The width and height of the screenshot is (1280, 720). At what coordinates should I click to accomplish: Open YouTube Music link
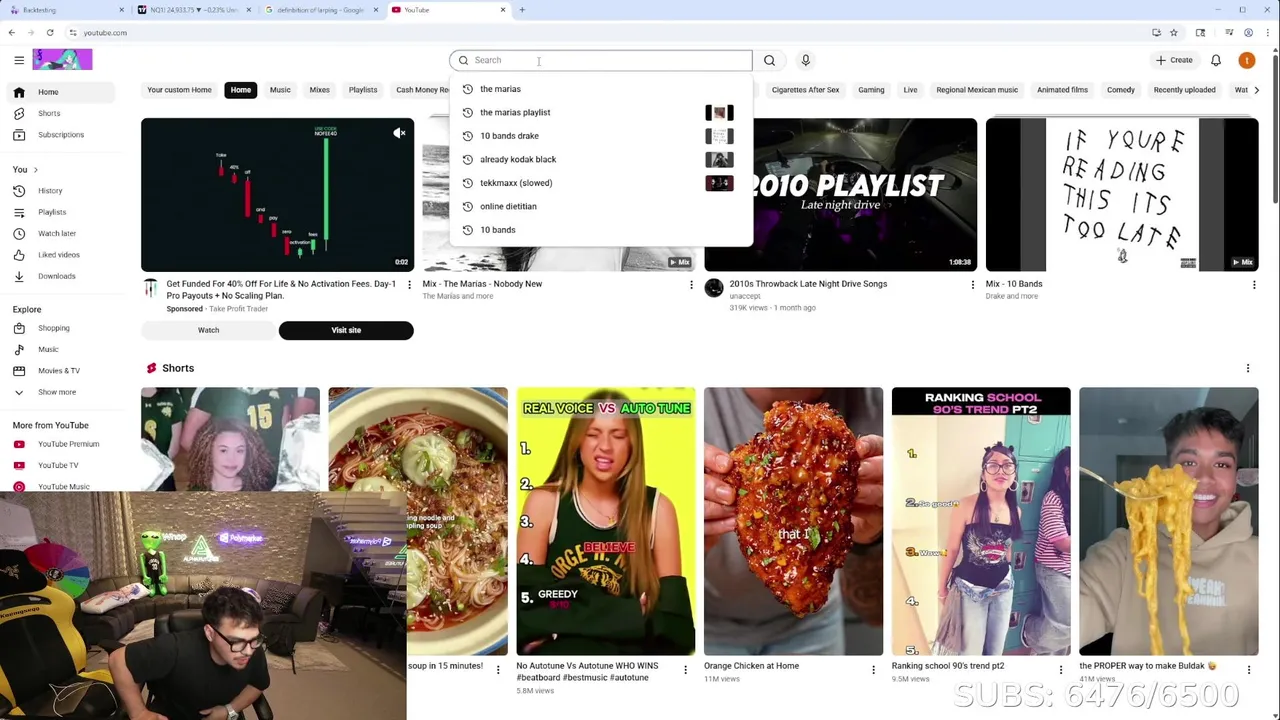[x=60, y=486]
